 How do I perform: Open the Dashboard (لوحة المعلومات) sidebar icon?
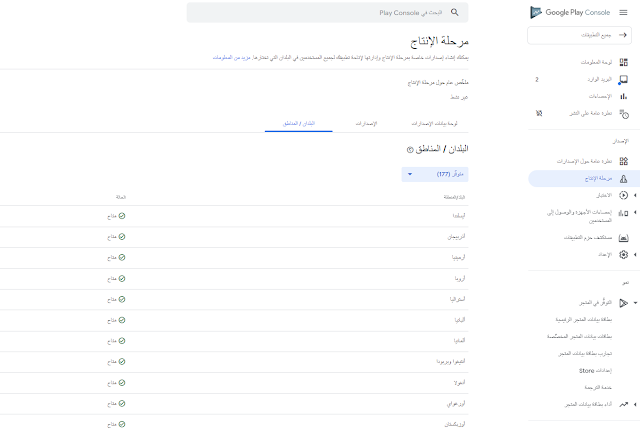coord(623,62)
